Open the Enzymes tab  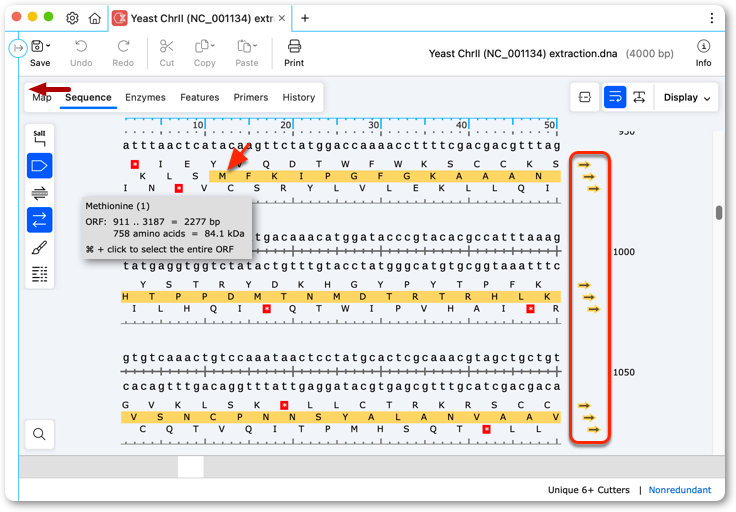[146, 97]
